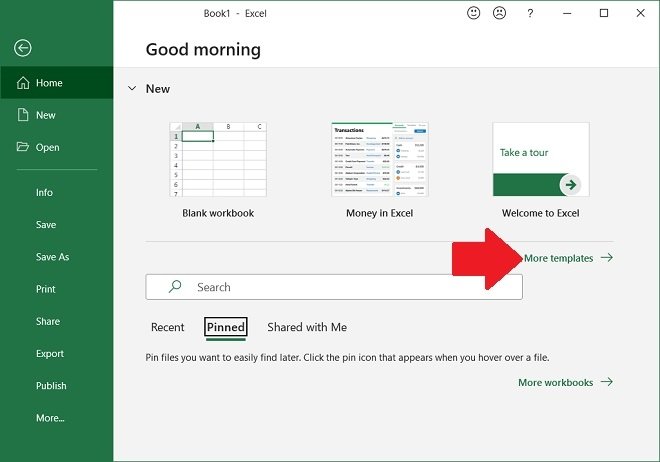Open the New page in the sidebar

pos(57,115)
